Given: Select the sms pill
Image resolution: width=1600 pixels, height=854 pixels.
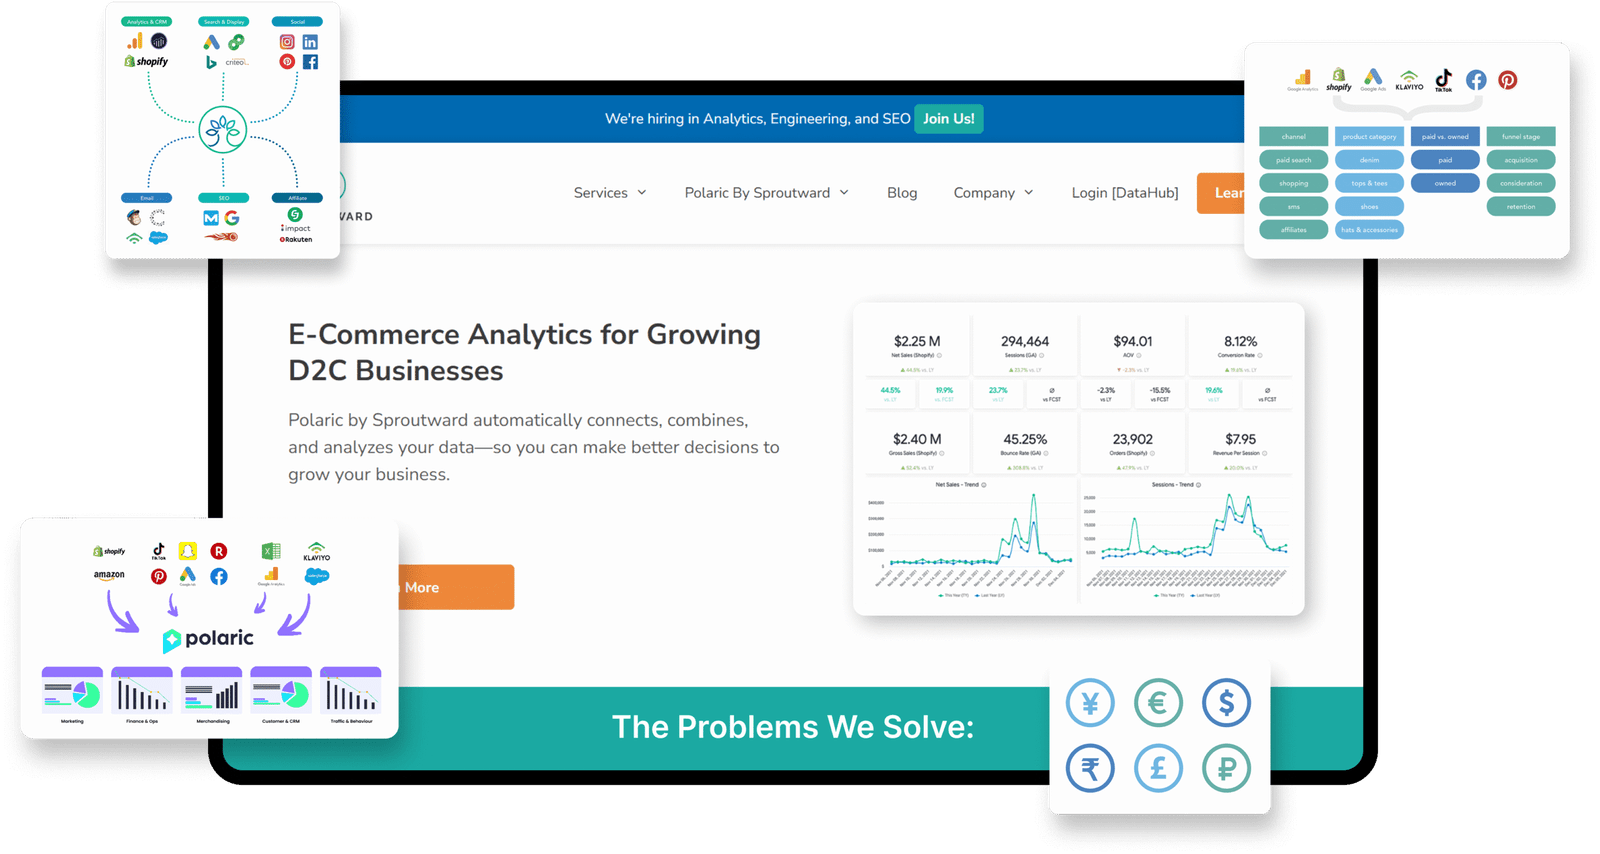Looking at the screenshot, I should (x=1293, y=206).
